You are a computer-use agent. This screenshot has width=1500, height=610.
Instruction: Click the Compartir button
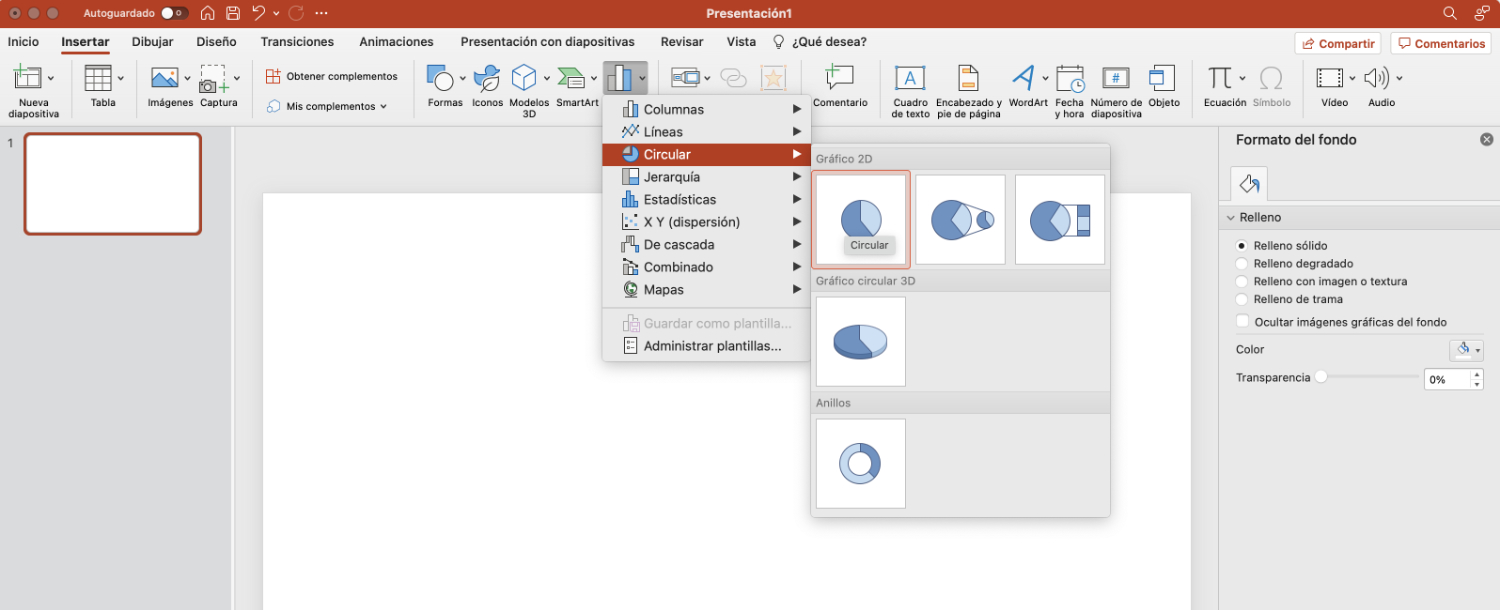[x=1337, y=42]
